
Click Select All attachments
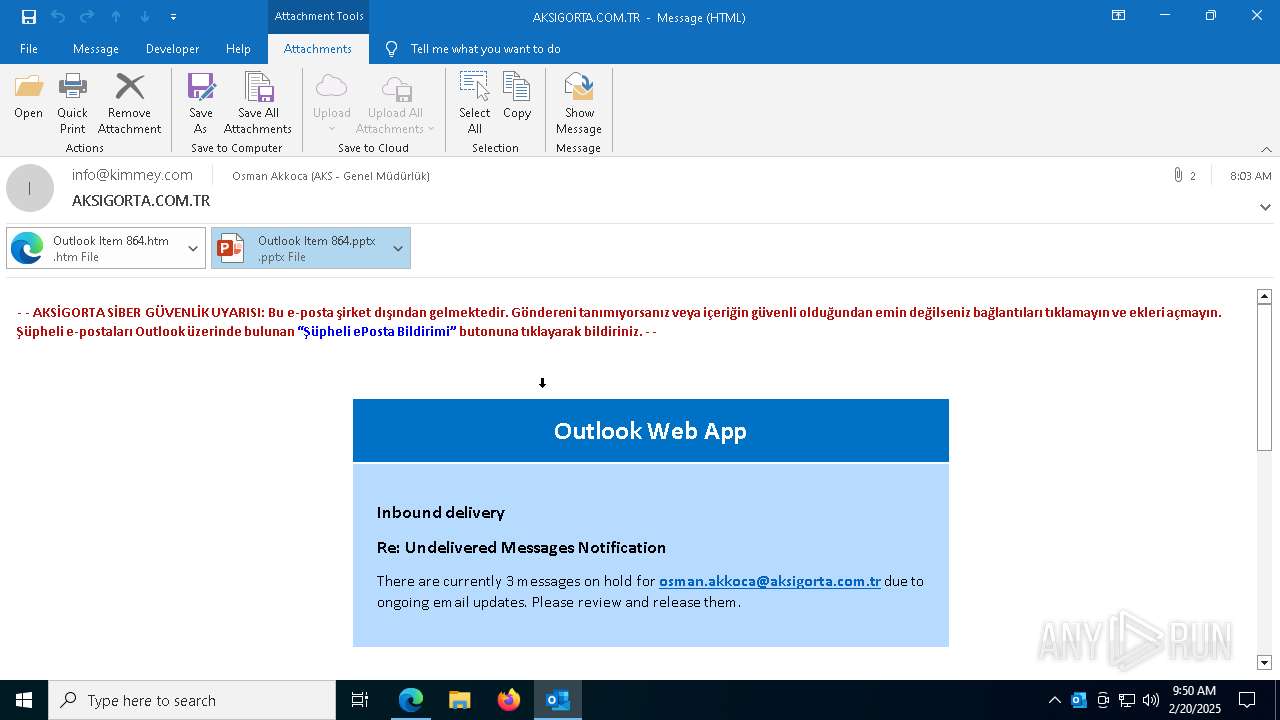475,103
